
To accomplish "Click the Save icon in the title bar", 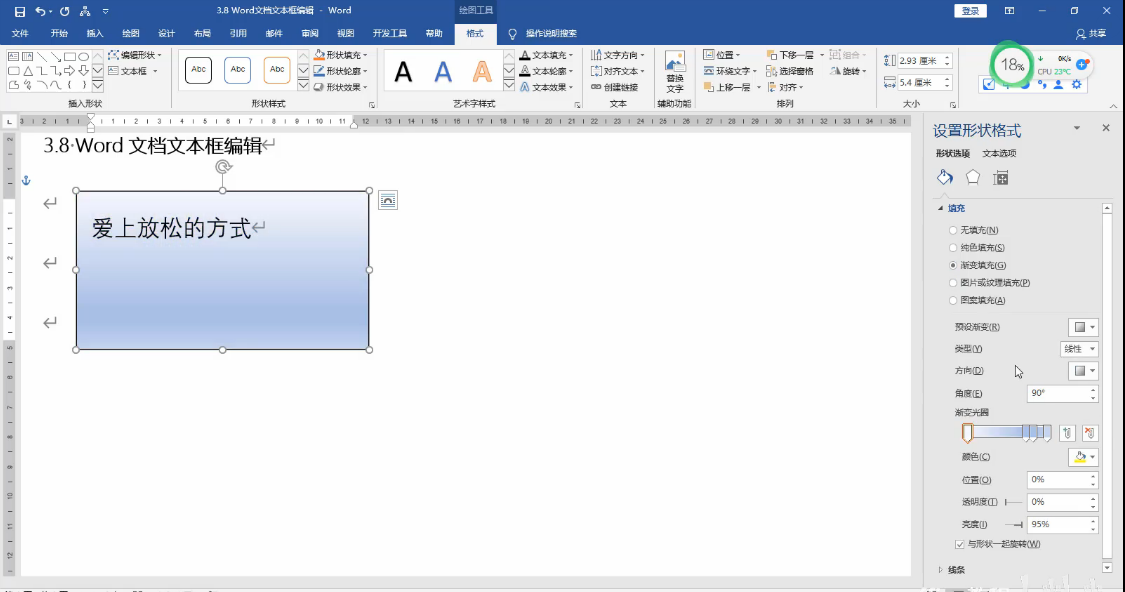I will (x=19, y=11).
